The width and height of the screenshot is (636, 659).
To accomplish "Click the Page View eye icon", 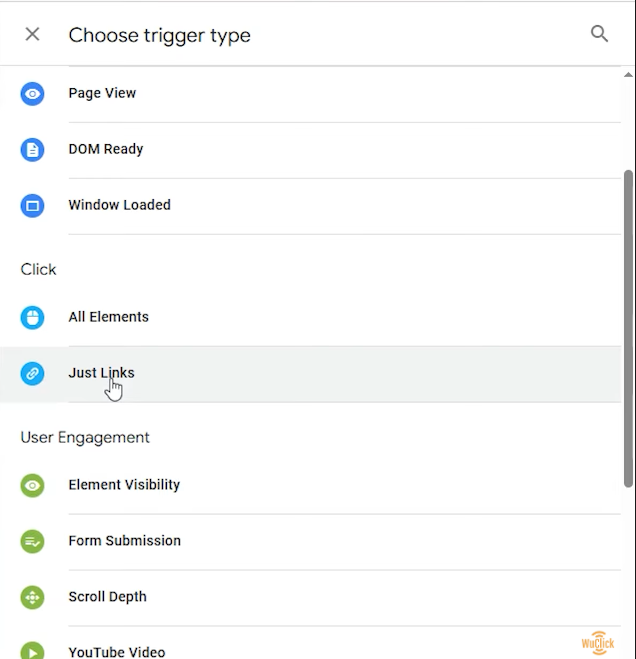I will pos(32,93).
